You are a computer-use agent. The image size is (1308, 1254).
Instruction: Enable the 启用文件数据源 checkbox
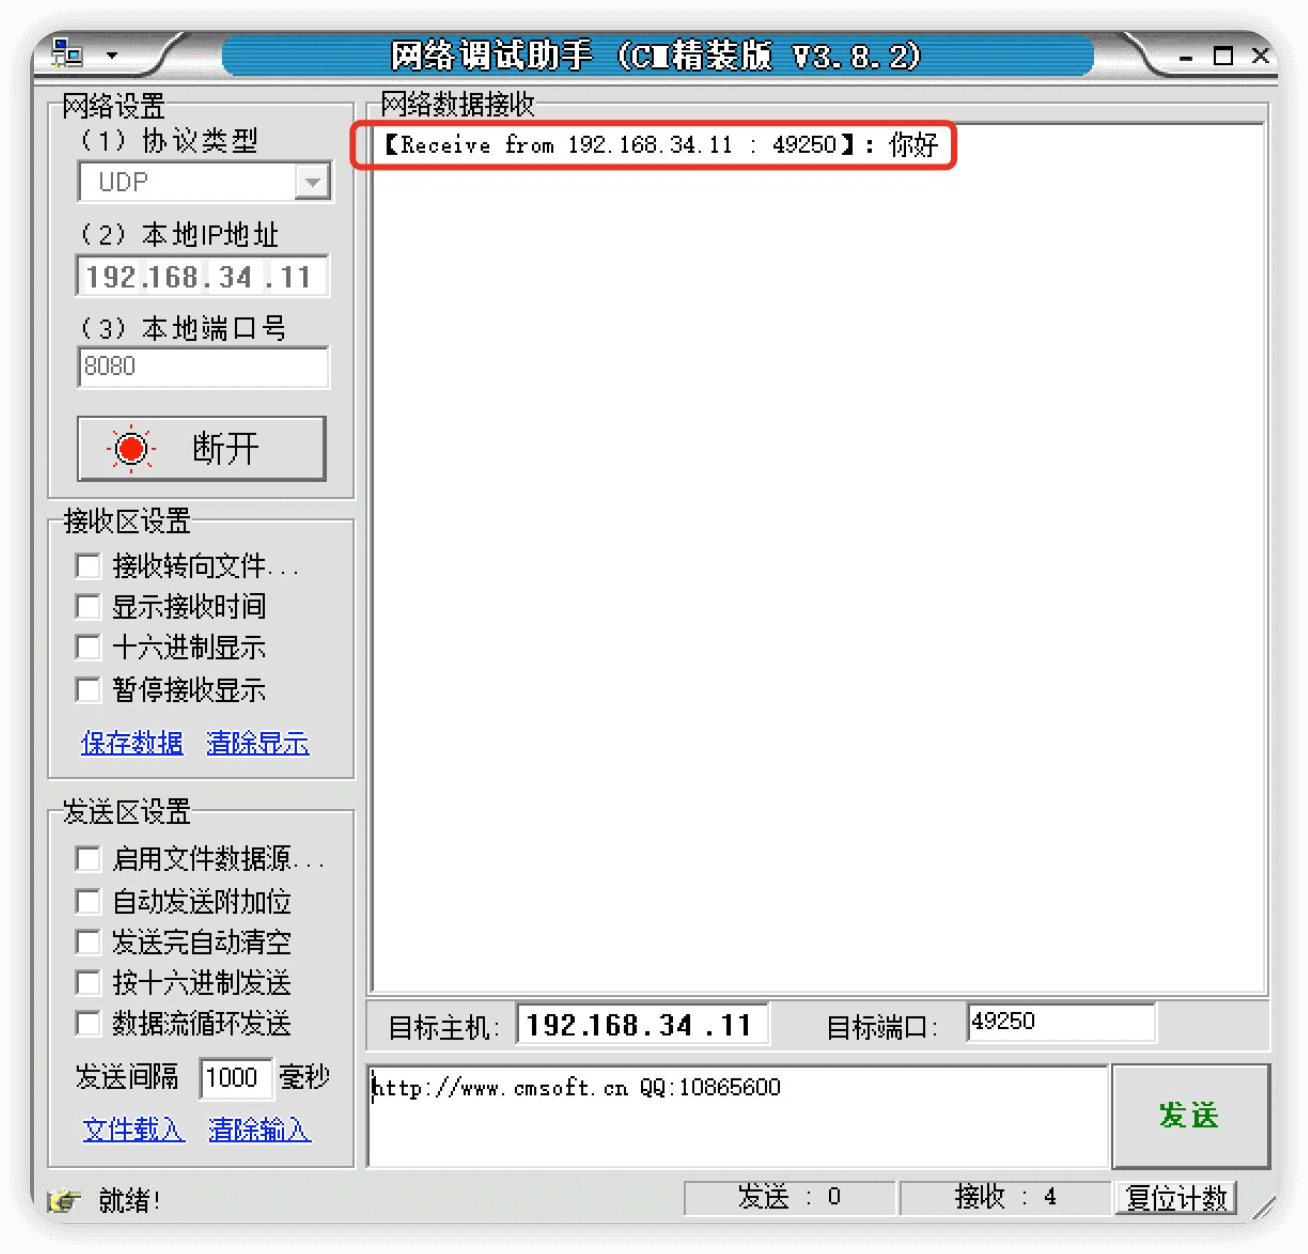(x=88, y=859)
